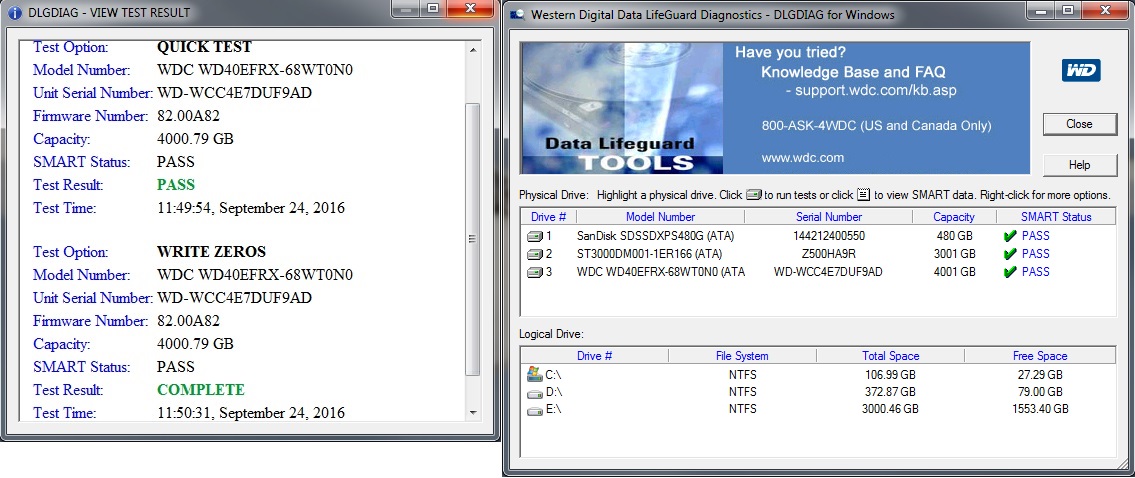
Task: Click the green check for SanDisk drive
Action: click(x=1010, y=236)
